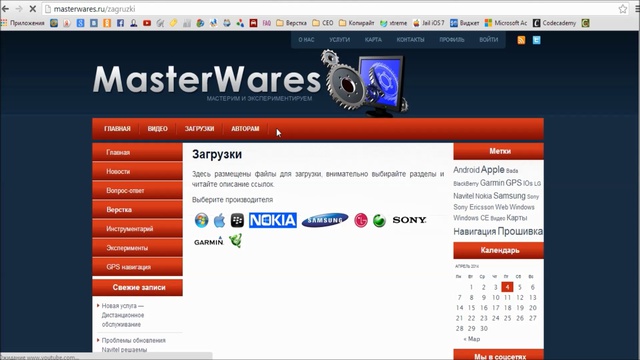
Task: Open the Jail iOS 7 bookmark
Action: [x=429, y=23]
